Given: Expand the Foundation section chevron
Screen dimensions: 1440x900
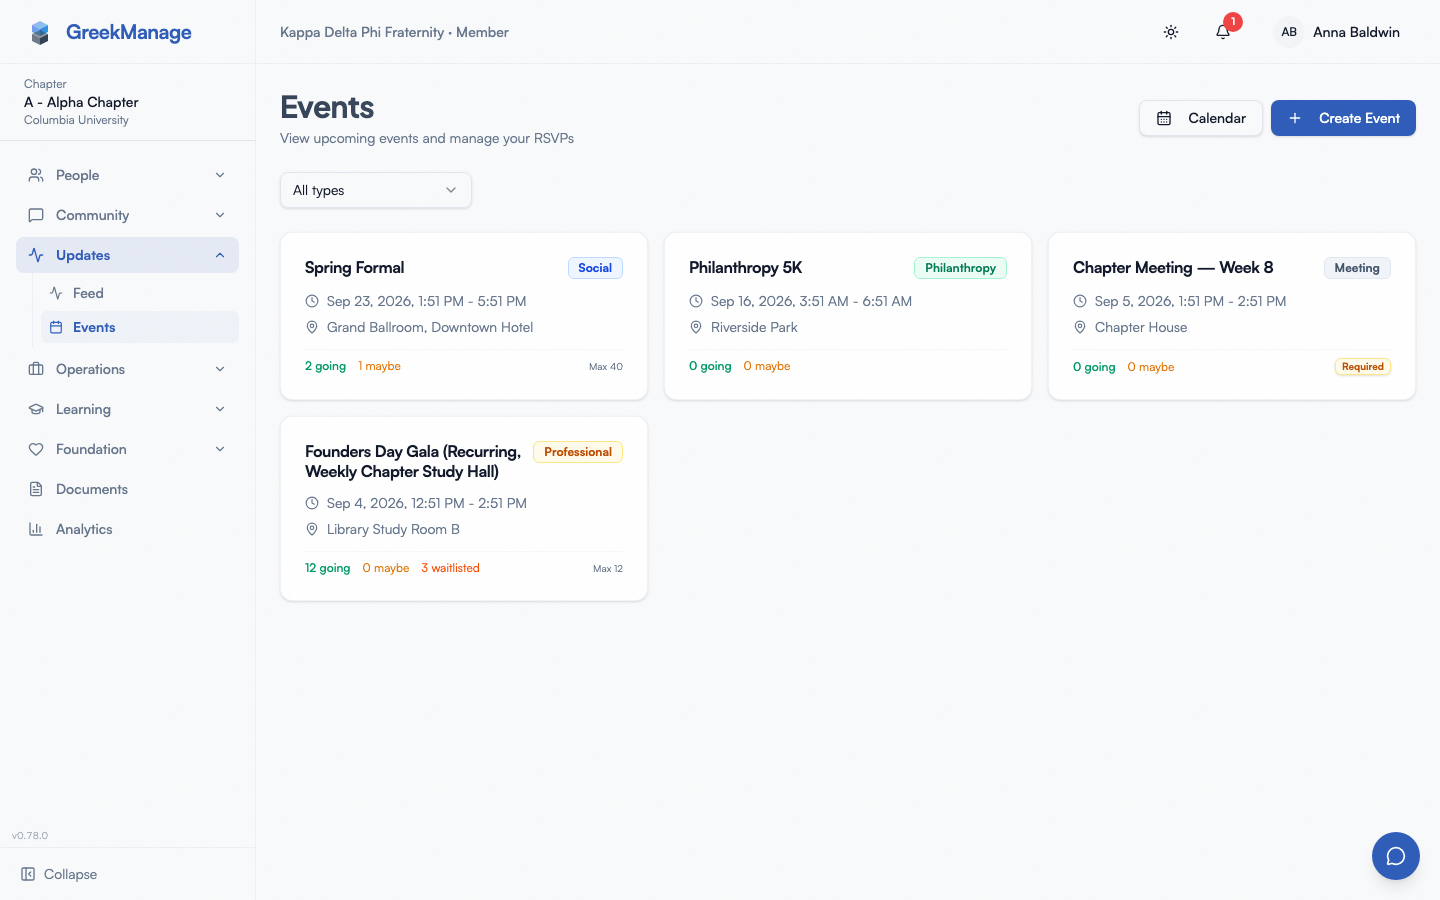Looking at the screenshot, I should coord(220,449).
